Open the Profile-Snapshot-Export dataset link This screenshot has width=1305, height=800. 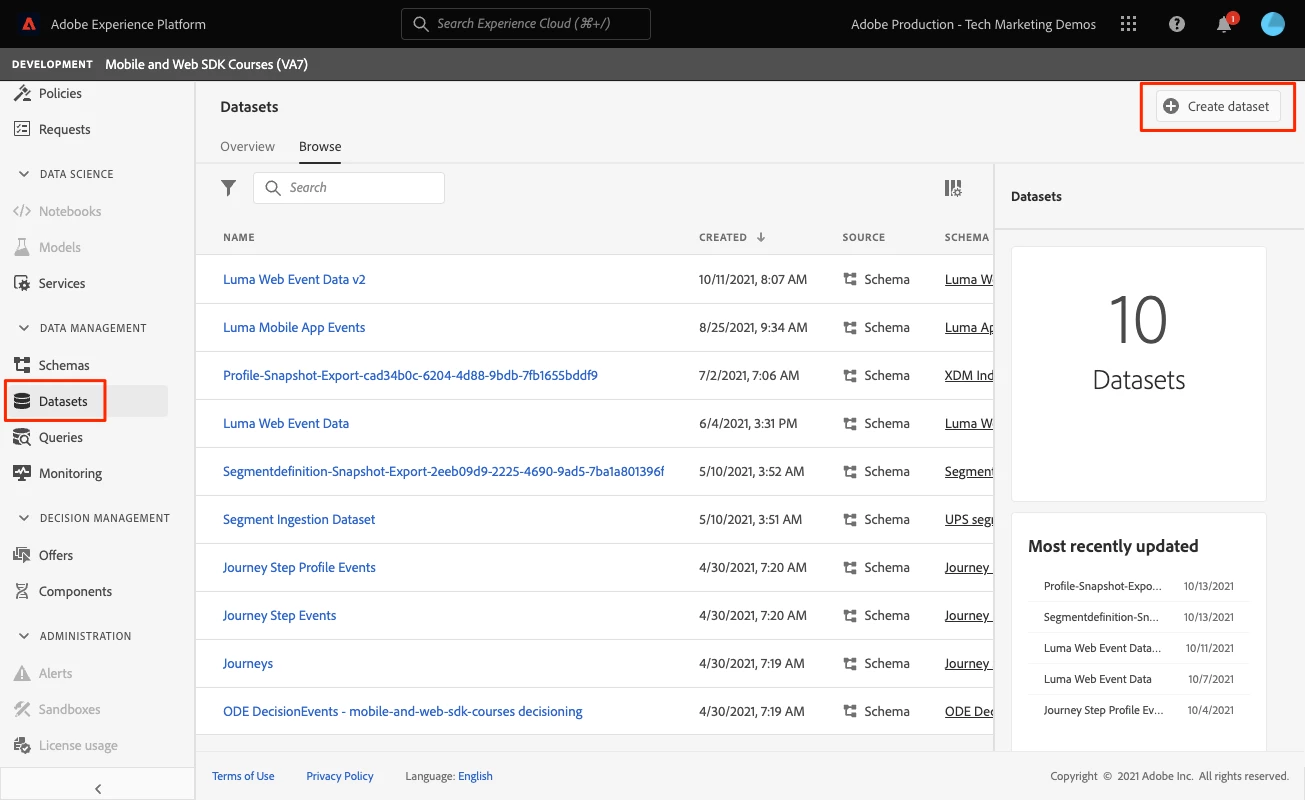[x=410, y=375]
